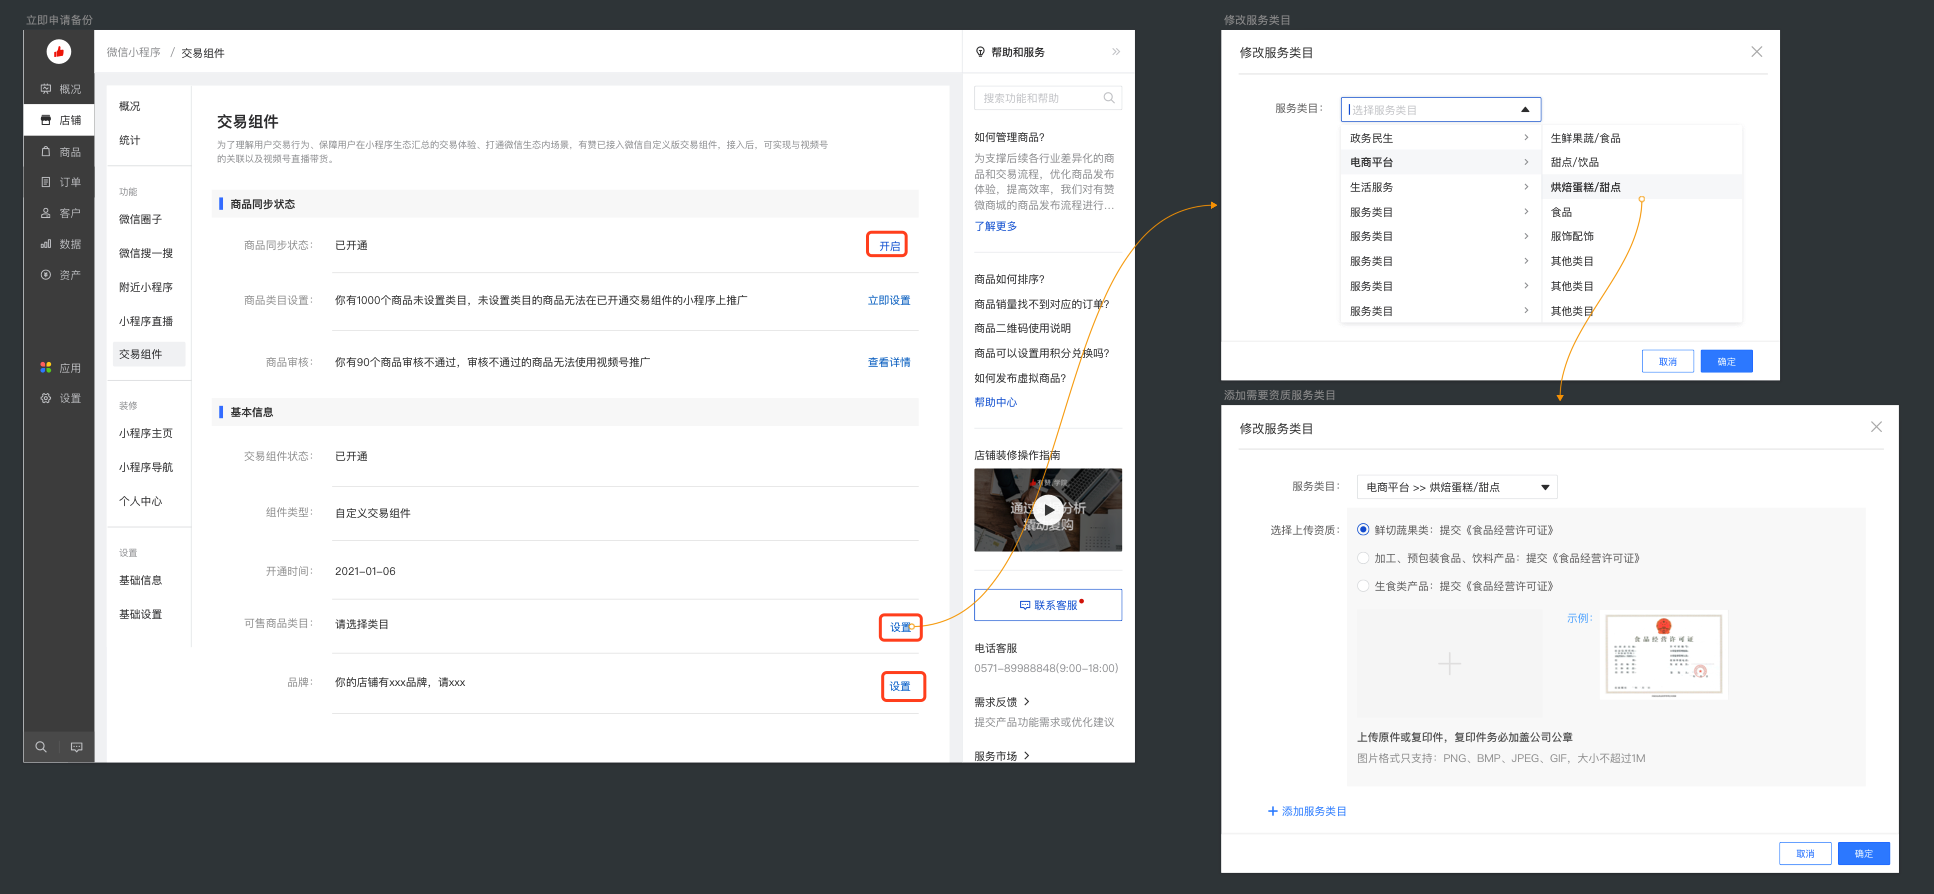The image size is (1934, 894).
Task: Open the 选择服务类目 dropdown
Action: point(1440,109)
